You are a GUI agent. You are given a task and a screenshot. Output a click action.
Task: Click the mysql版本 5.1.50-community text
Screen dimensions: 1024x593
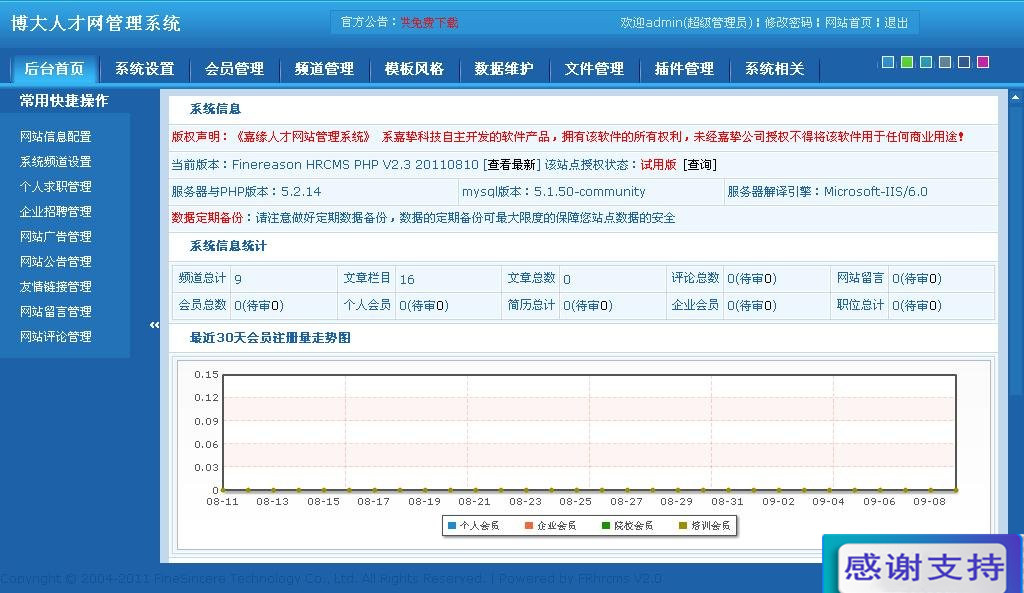554,191
